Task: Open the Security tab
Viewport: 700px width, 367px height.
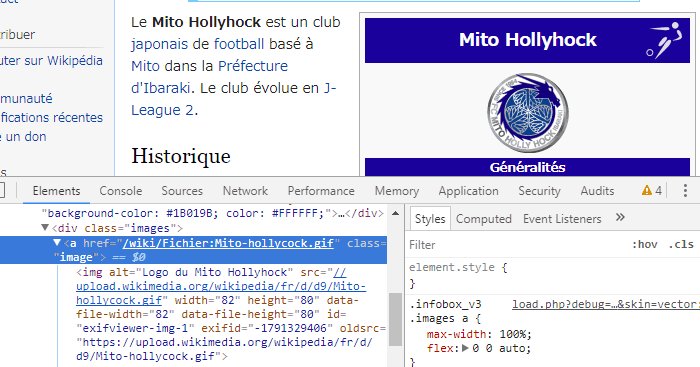Action: [539, 191]
